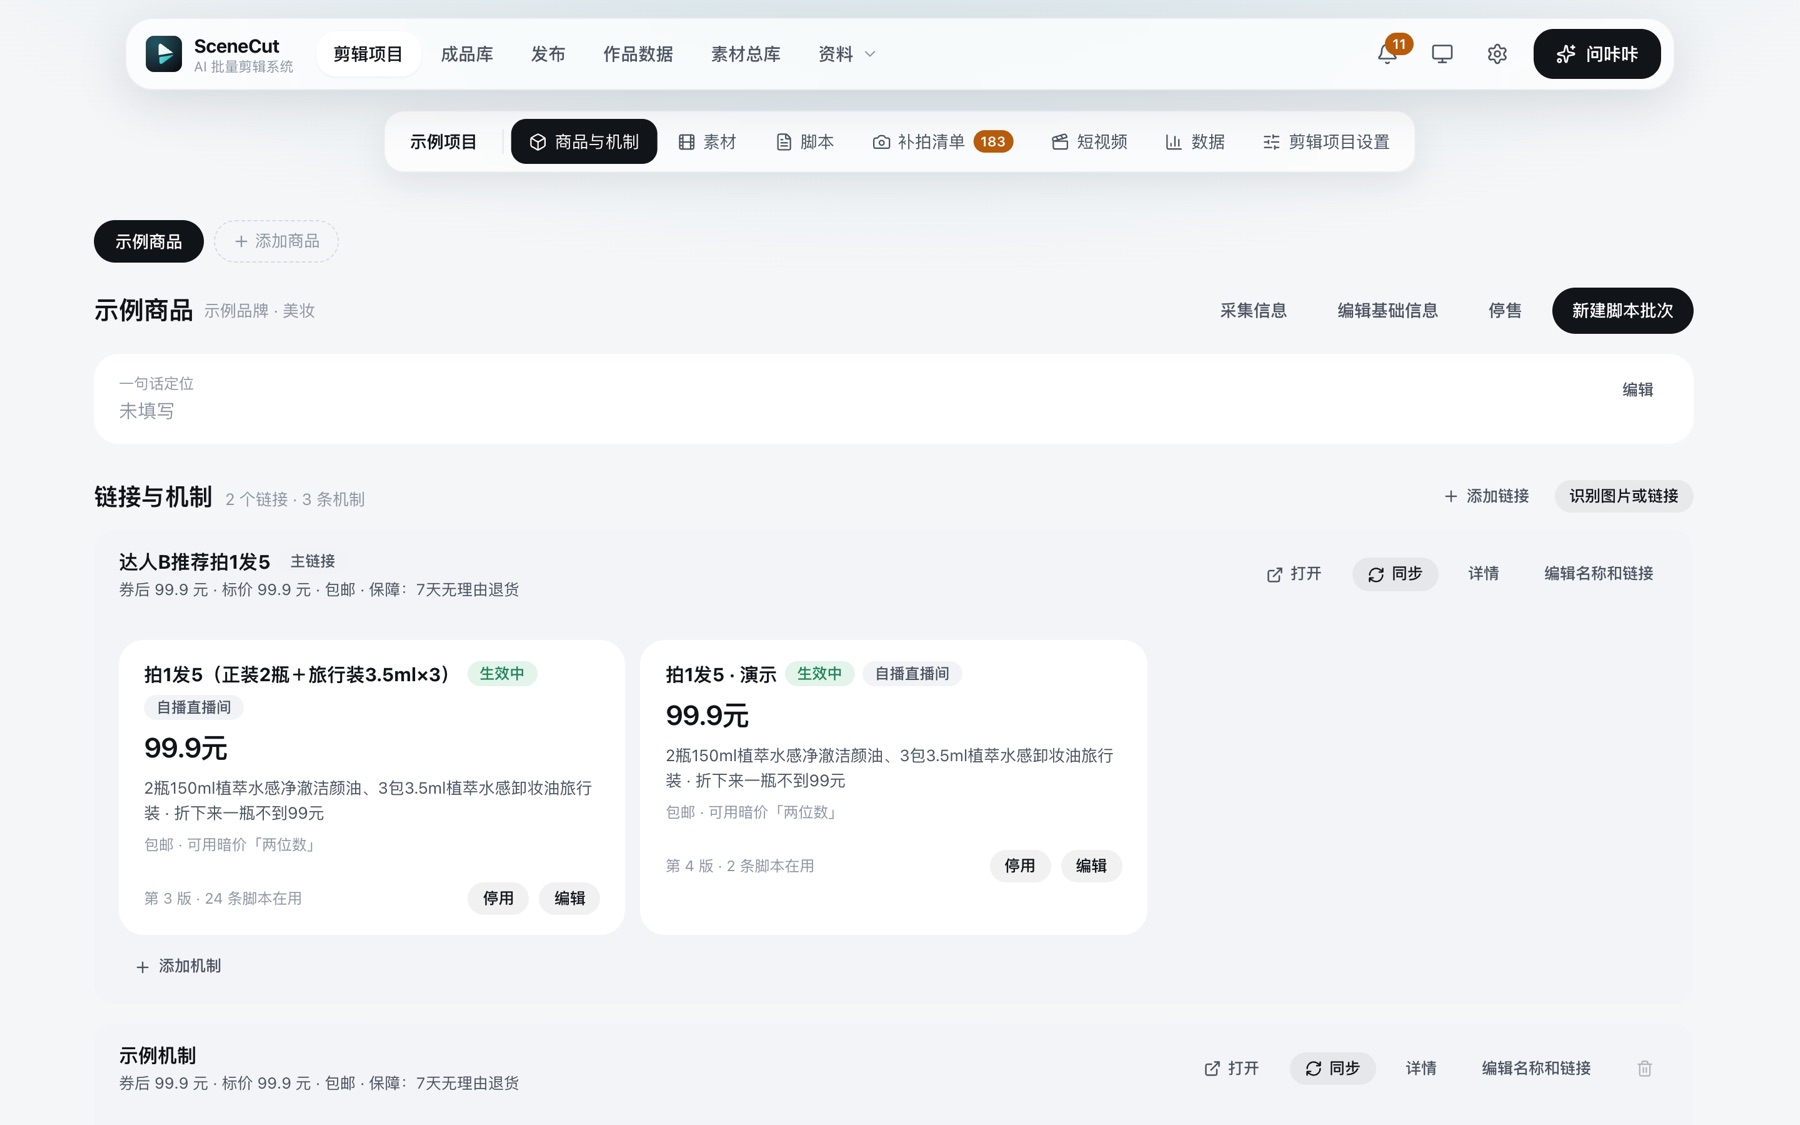Sync the 示例机制 link

1332,1068
